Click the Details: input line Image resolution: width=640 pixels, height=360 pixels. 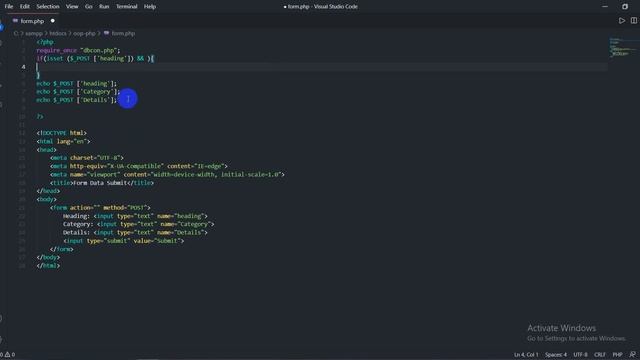click(135, 233)
